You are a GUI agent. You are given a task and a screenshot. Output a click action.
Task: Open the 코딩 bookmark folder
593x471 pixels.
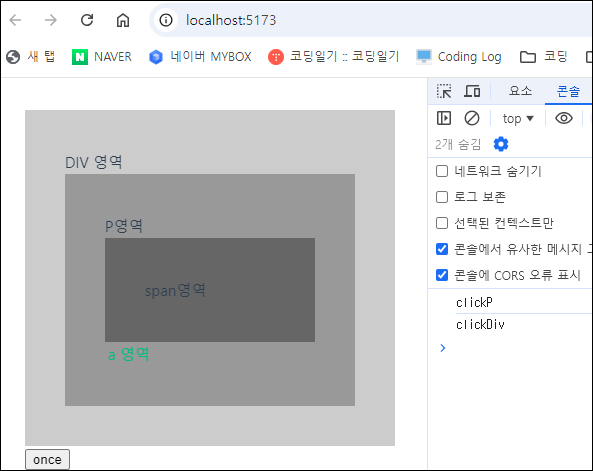pos(543,57)
